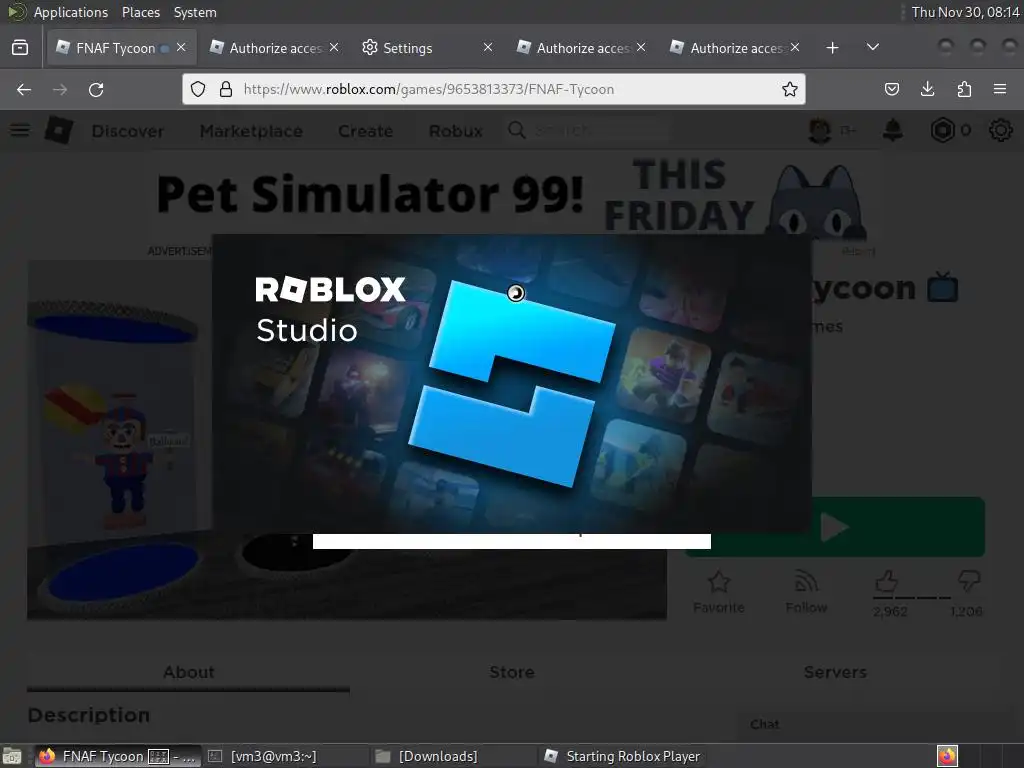Open the tracking protection shield icon
Viewport: 1024px width, 768px height.
tap(198, 89)
